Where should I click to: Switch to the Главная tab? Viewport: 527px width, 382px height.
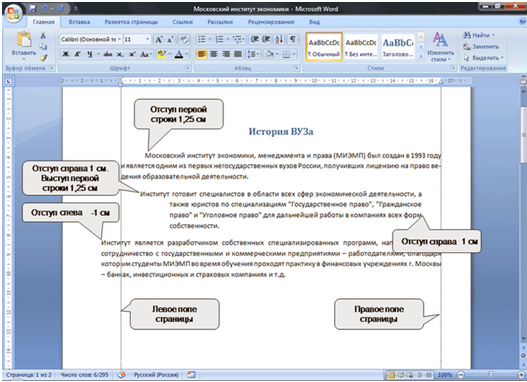click(43, 22)
